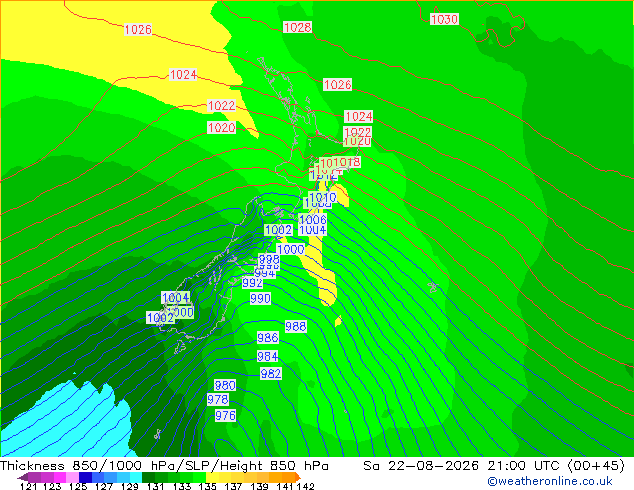Screen dimensions: 634x490
Task: Click the 984 contour label
Action: click(268, 356)
